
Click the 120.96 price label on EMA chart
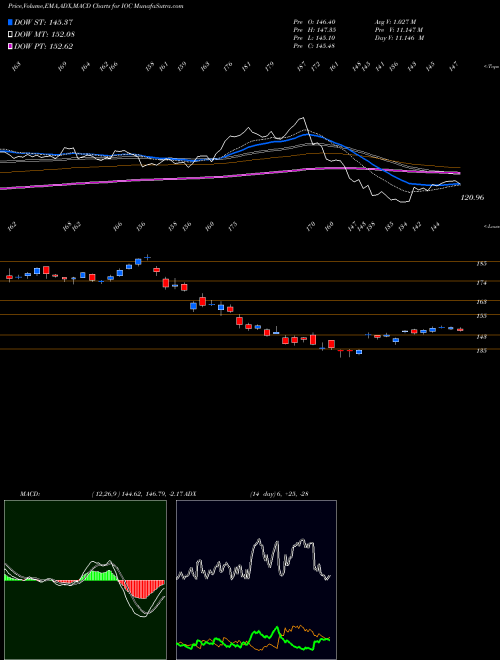(x=473, y=197)
